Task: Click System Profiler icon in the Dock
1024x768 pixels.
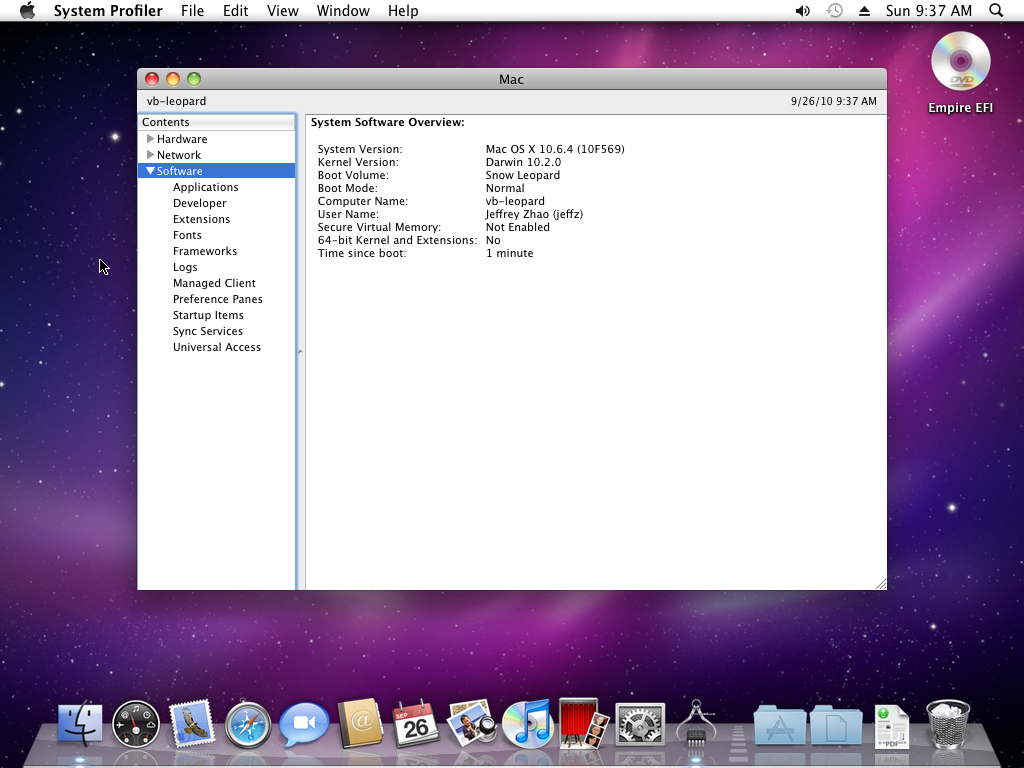Action: 696,724
